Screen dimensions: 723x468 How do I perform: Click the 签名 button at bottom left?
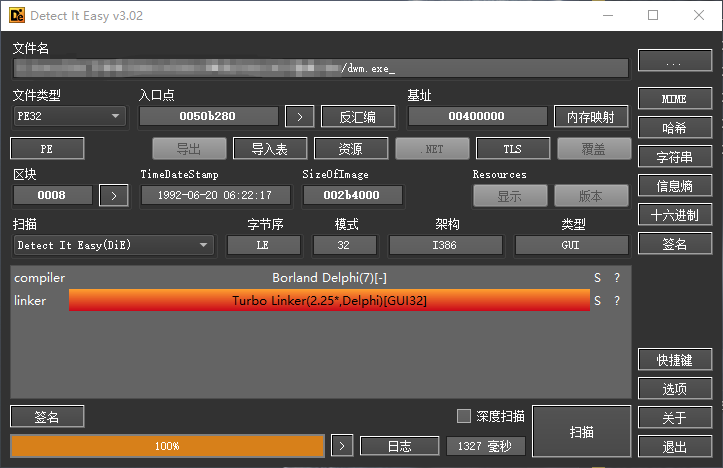tap(47, 416)
